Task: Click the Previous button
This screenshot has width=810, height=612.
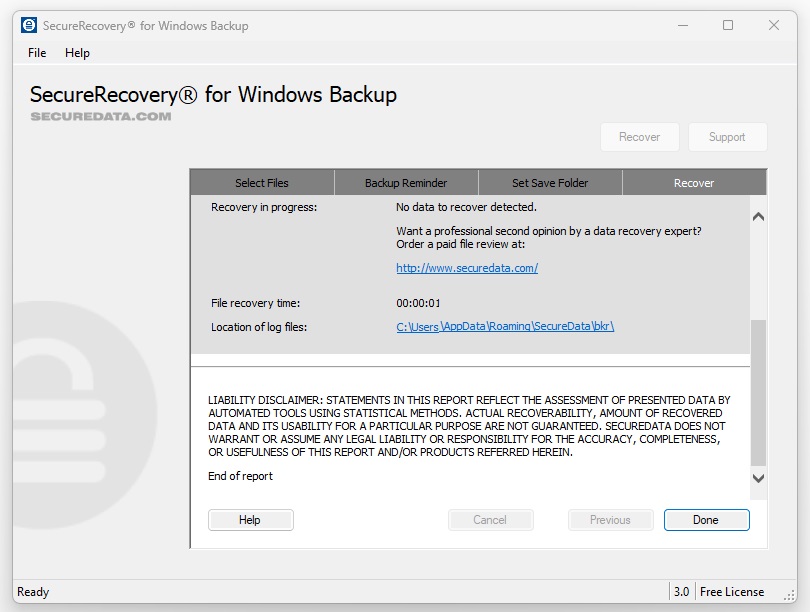Action: (x=610, y=520)
